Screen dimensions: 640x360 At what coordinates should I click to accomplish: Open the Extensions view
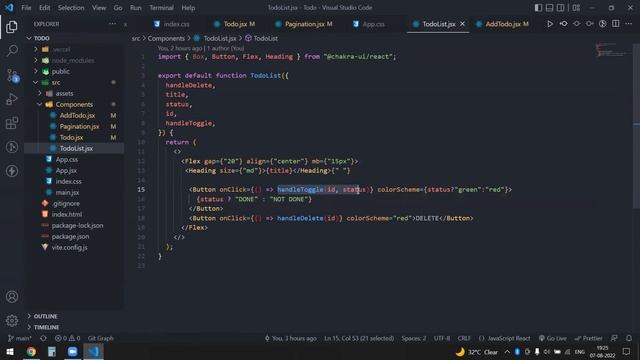click(12, 123)
